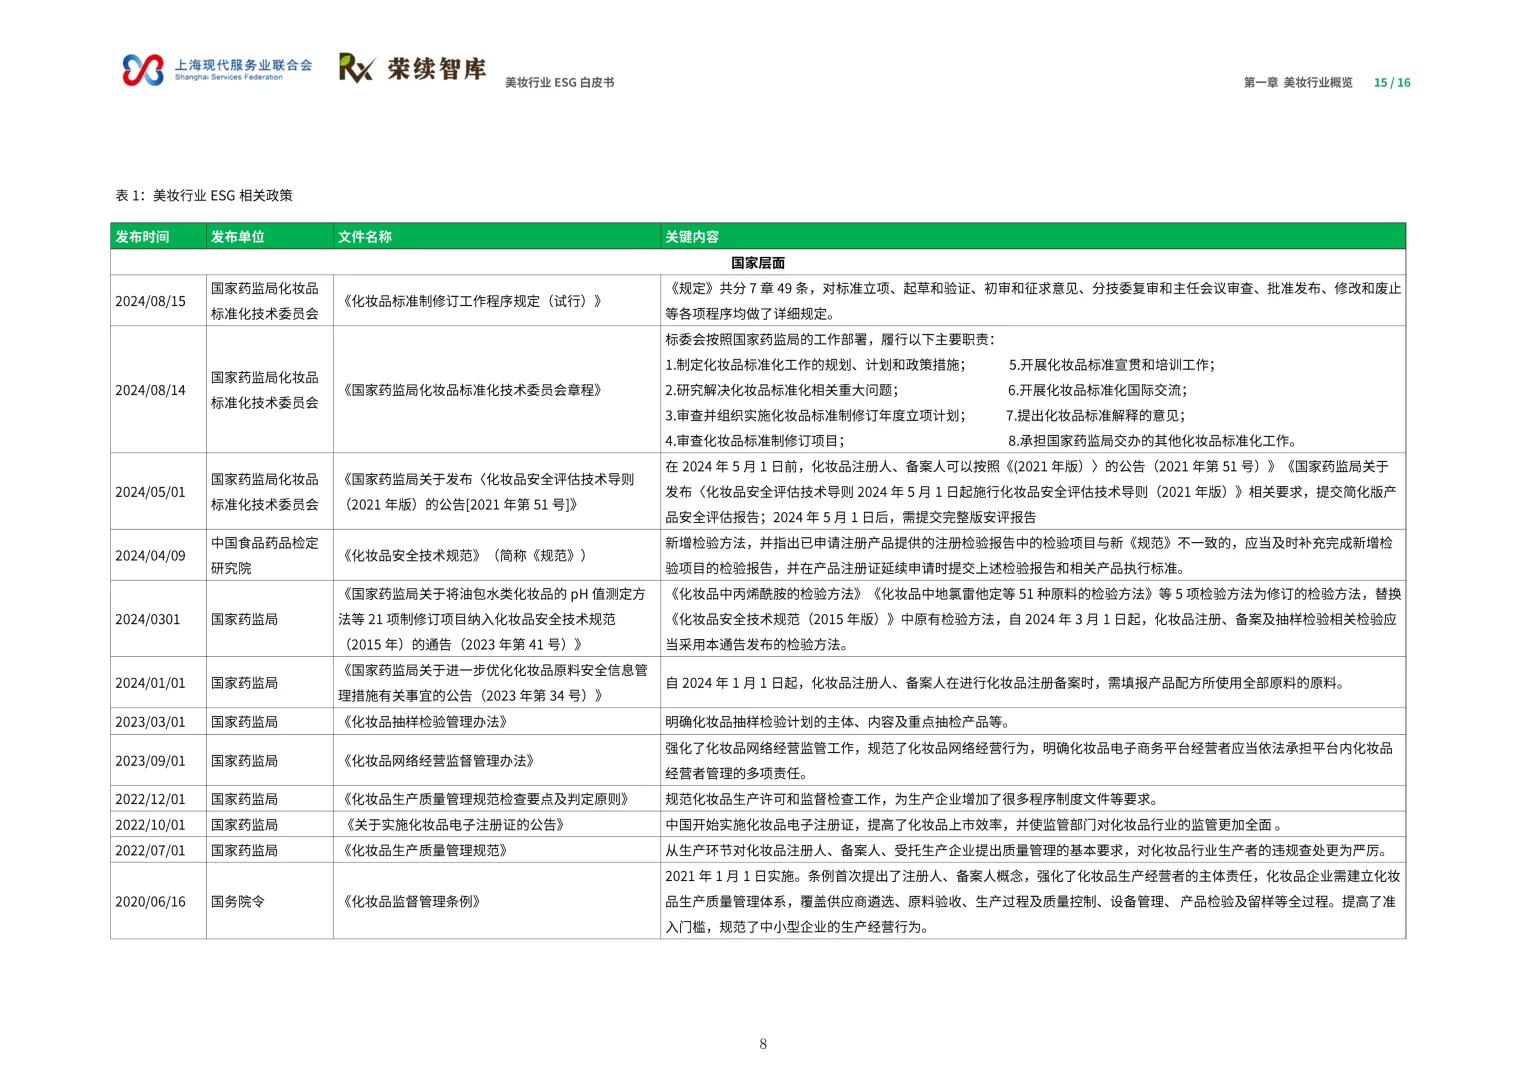Click the text 4.审查化妆品标准制修订项目
Image resolution: width=1527 pixels, height=1080 pixels.
pyautogui.click(x=755, y=441)
